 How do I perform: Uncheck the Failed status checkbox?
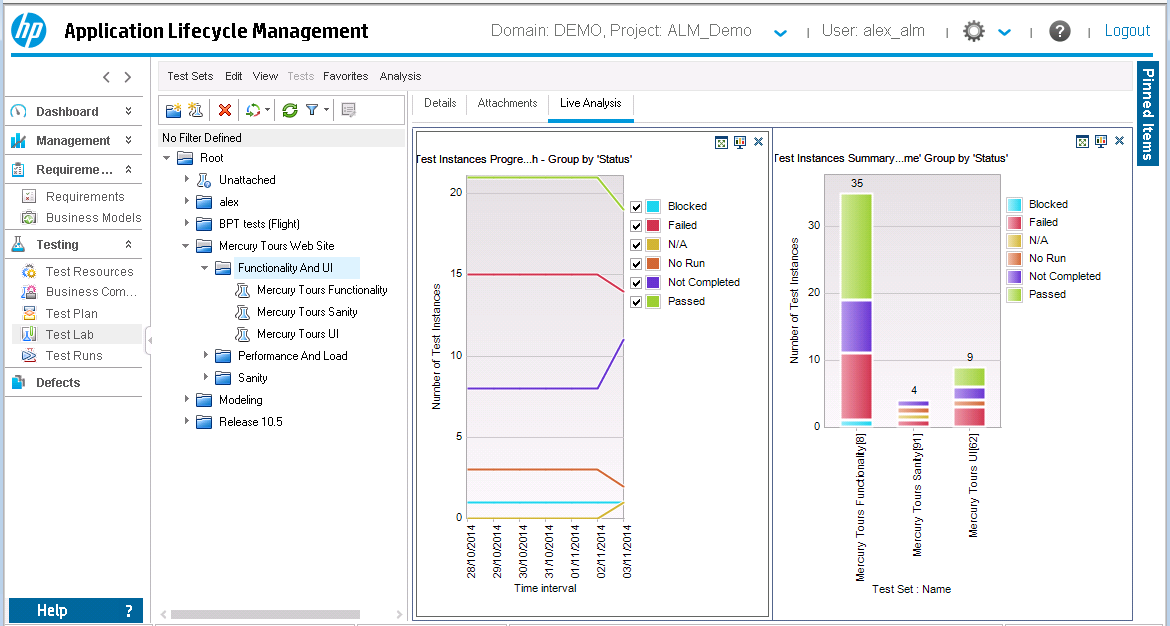(x=636, y=225)
